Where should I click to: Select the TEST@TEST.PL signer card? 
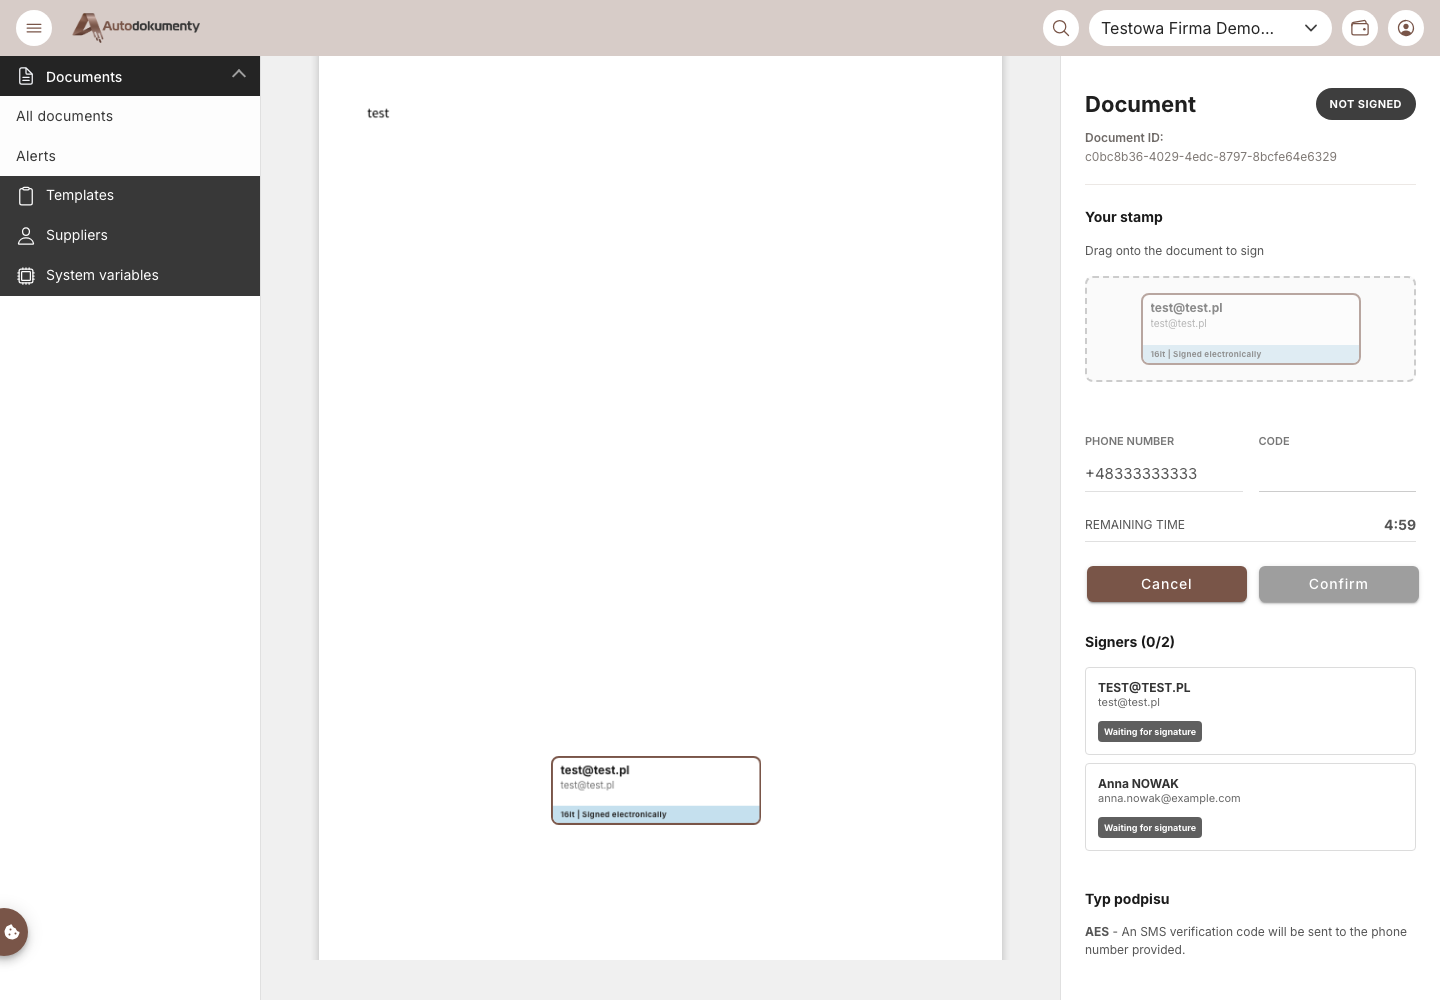1250,711
